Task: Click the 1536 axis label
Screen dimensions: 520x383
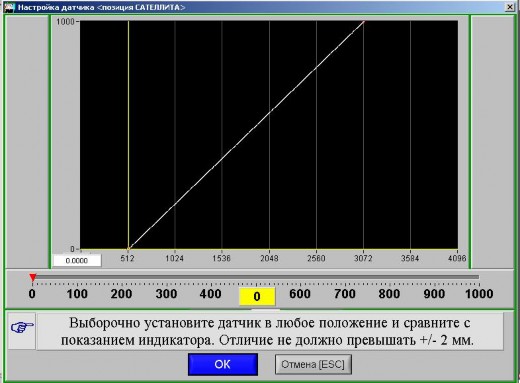Action: click(222, 258)
